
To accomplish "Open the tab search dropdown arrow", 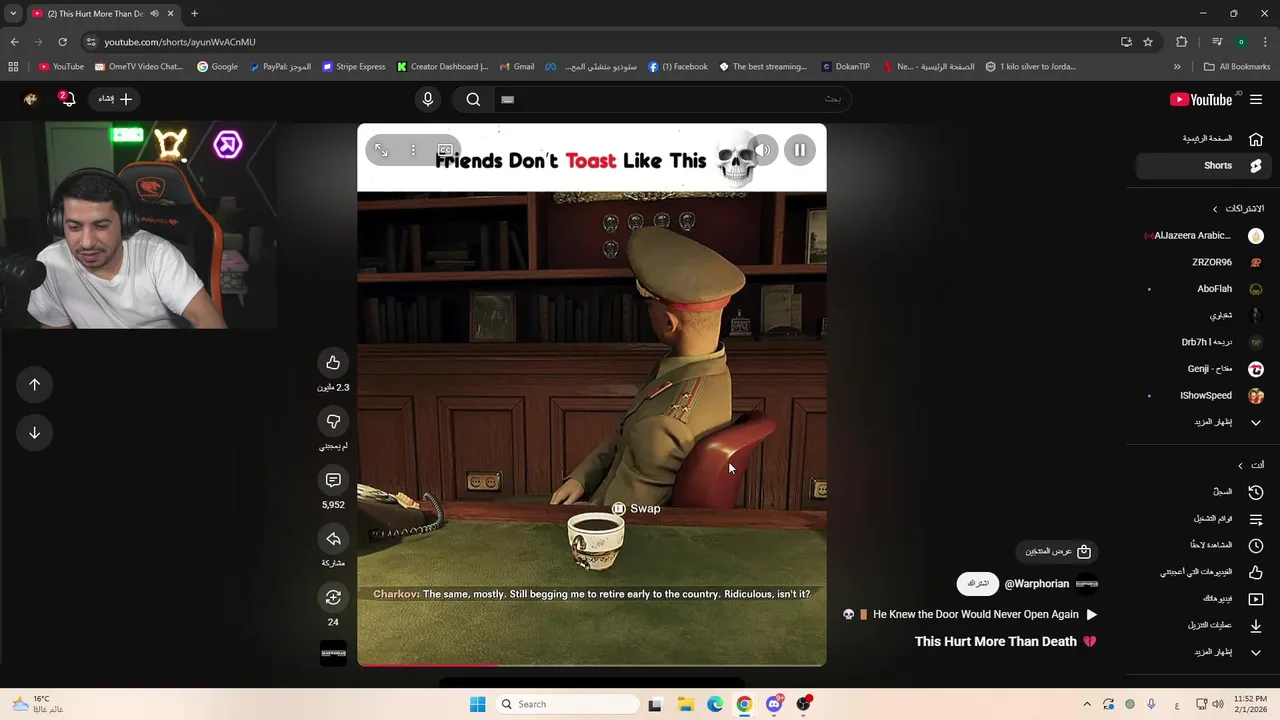I will 13,14.
